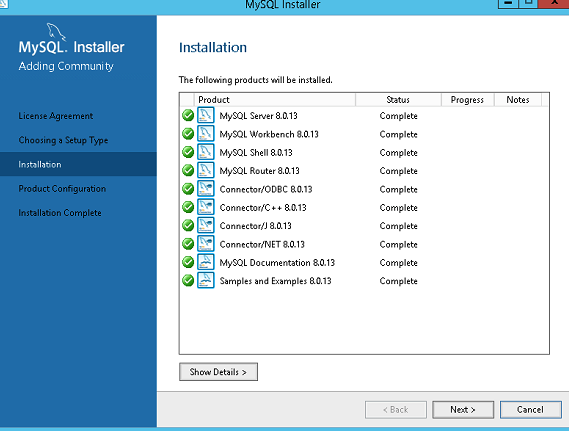
Task: Click green checkmark beside MySQL Router 8.0.13
Action: [x=188, y=170]
